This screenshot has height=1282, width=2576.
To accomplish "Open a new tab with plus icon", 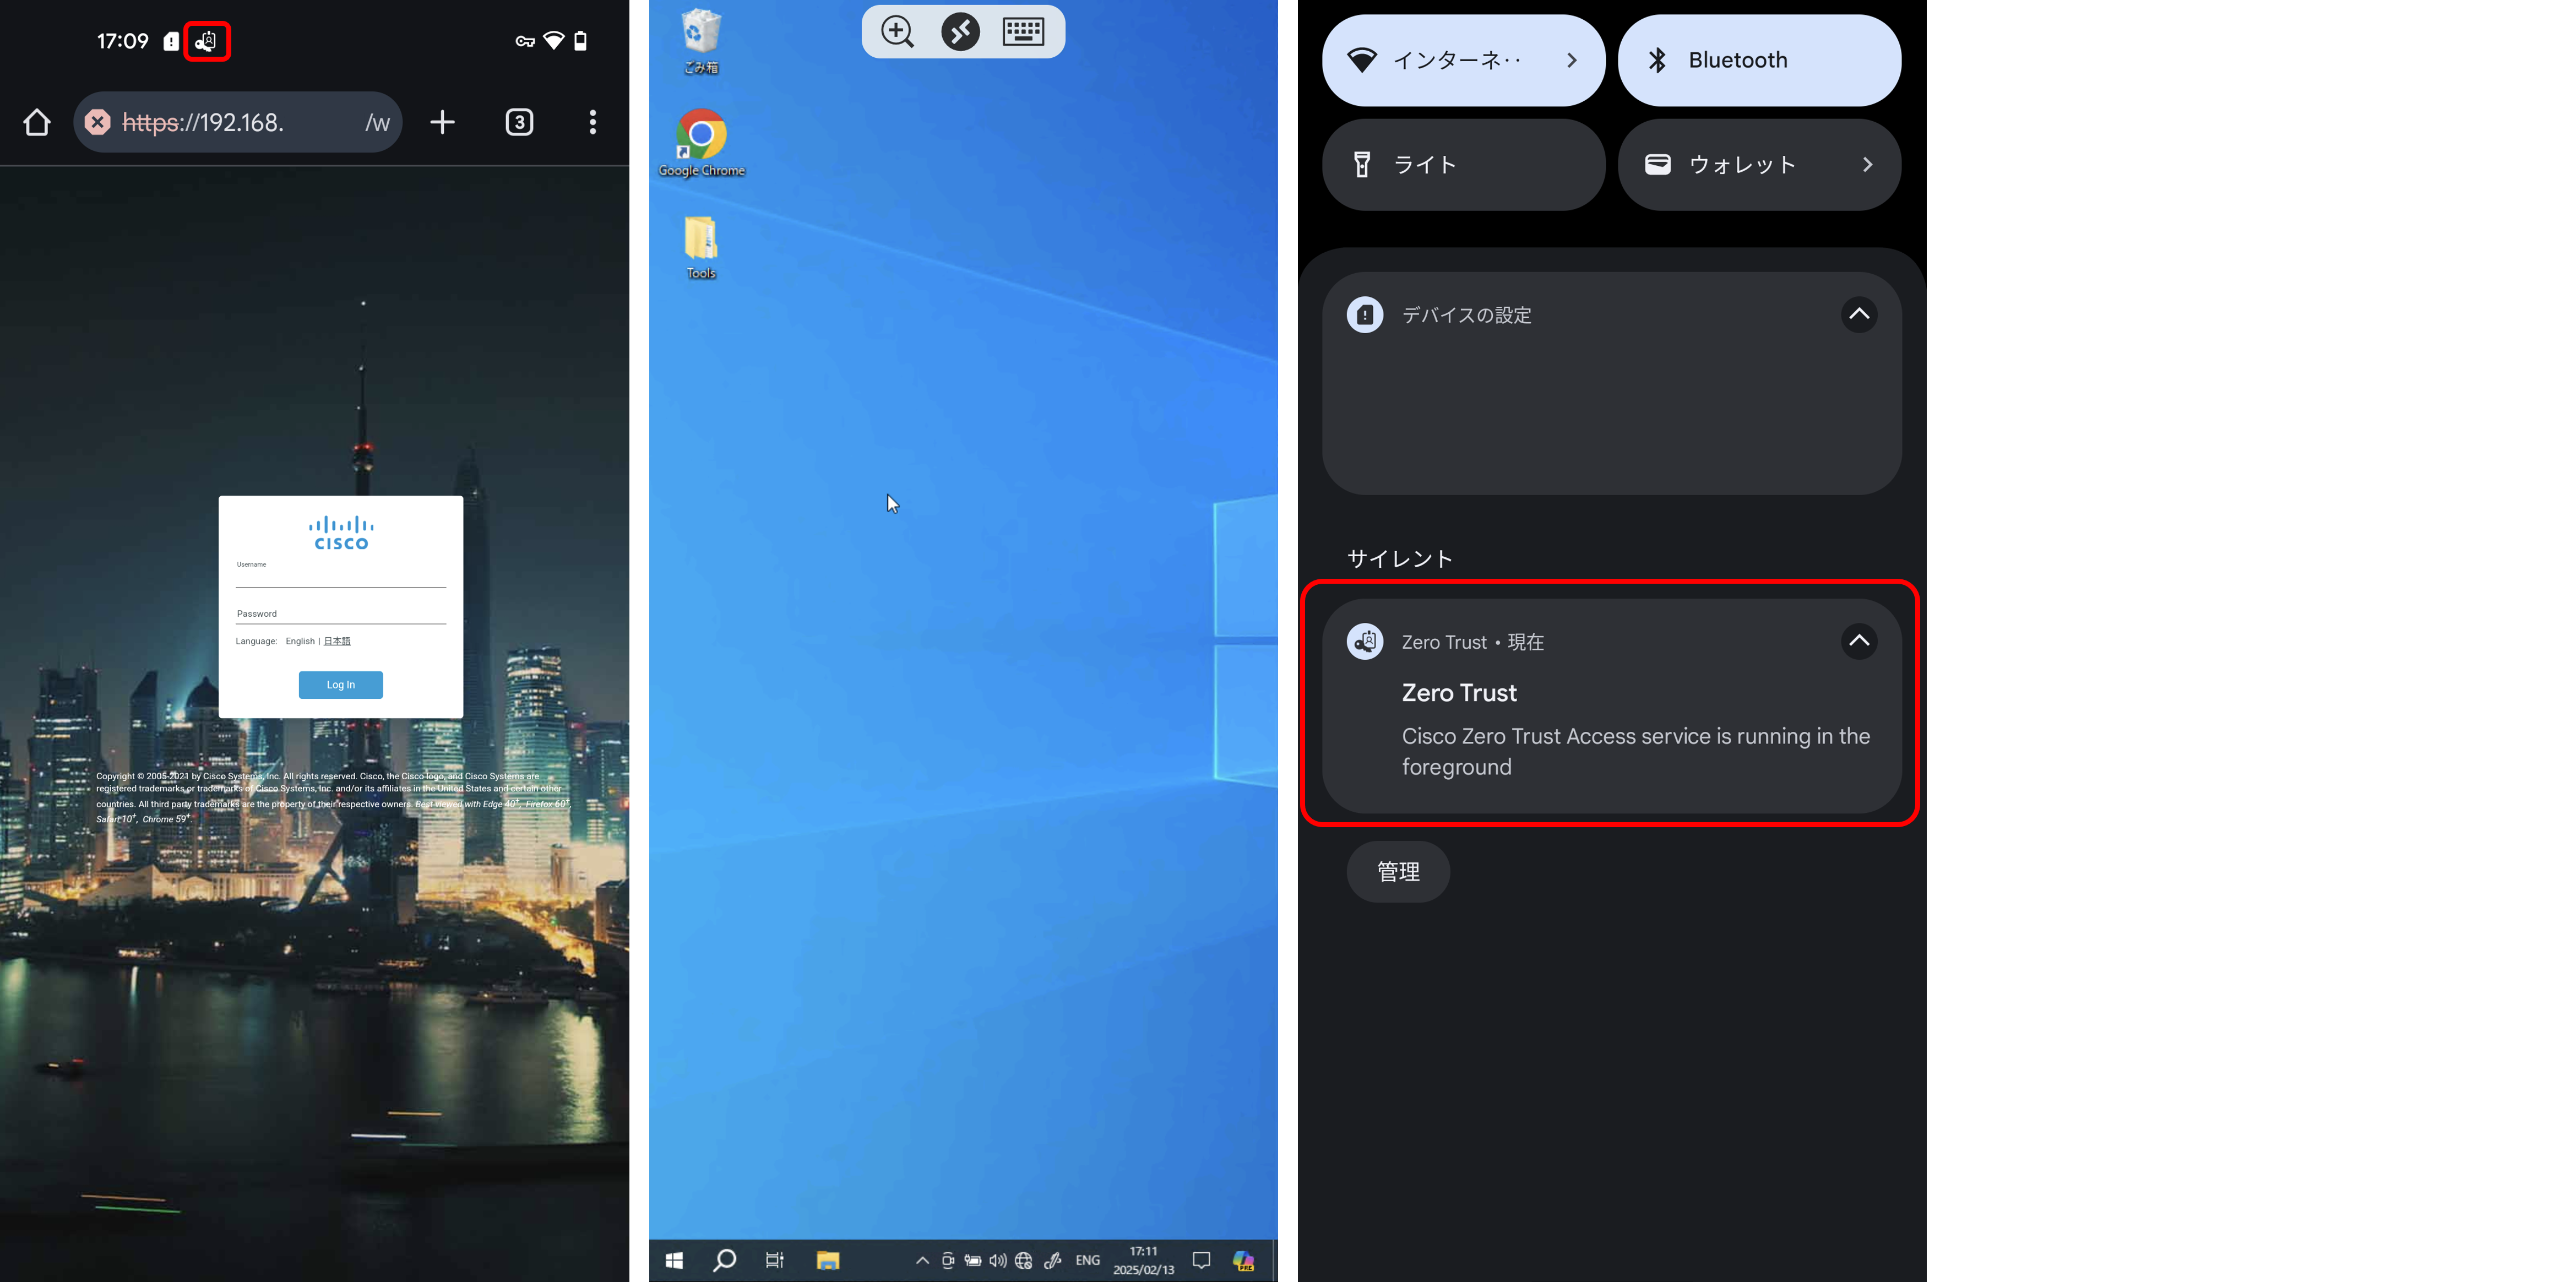I will point(442,122).
